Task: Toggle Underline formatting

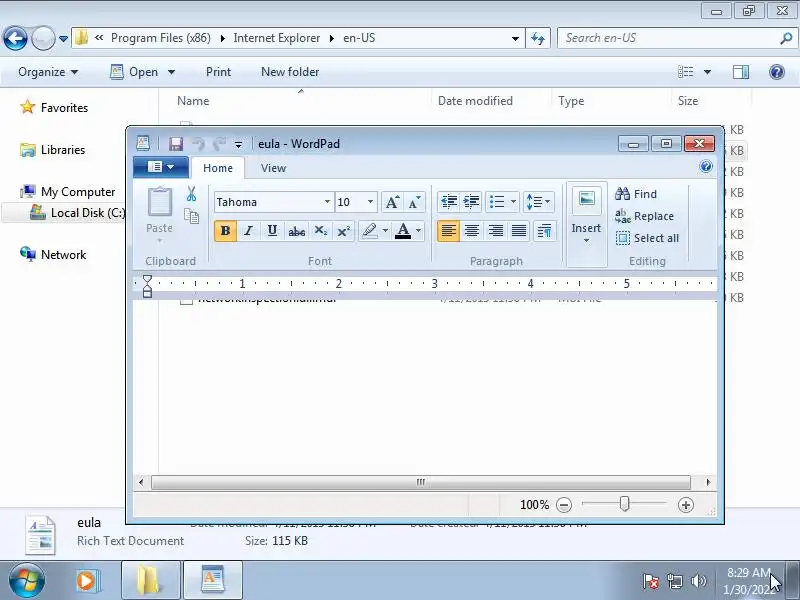Action: tap(272, 231)
